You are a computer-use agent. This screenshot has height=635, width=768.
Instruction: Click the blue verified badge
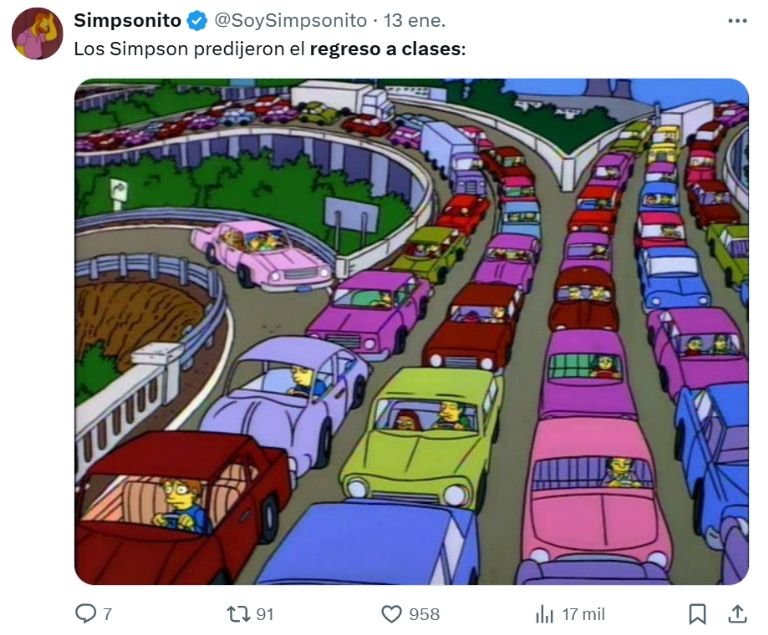197,21
